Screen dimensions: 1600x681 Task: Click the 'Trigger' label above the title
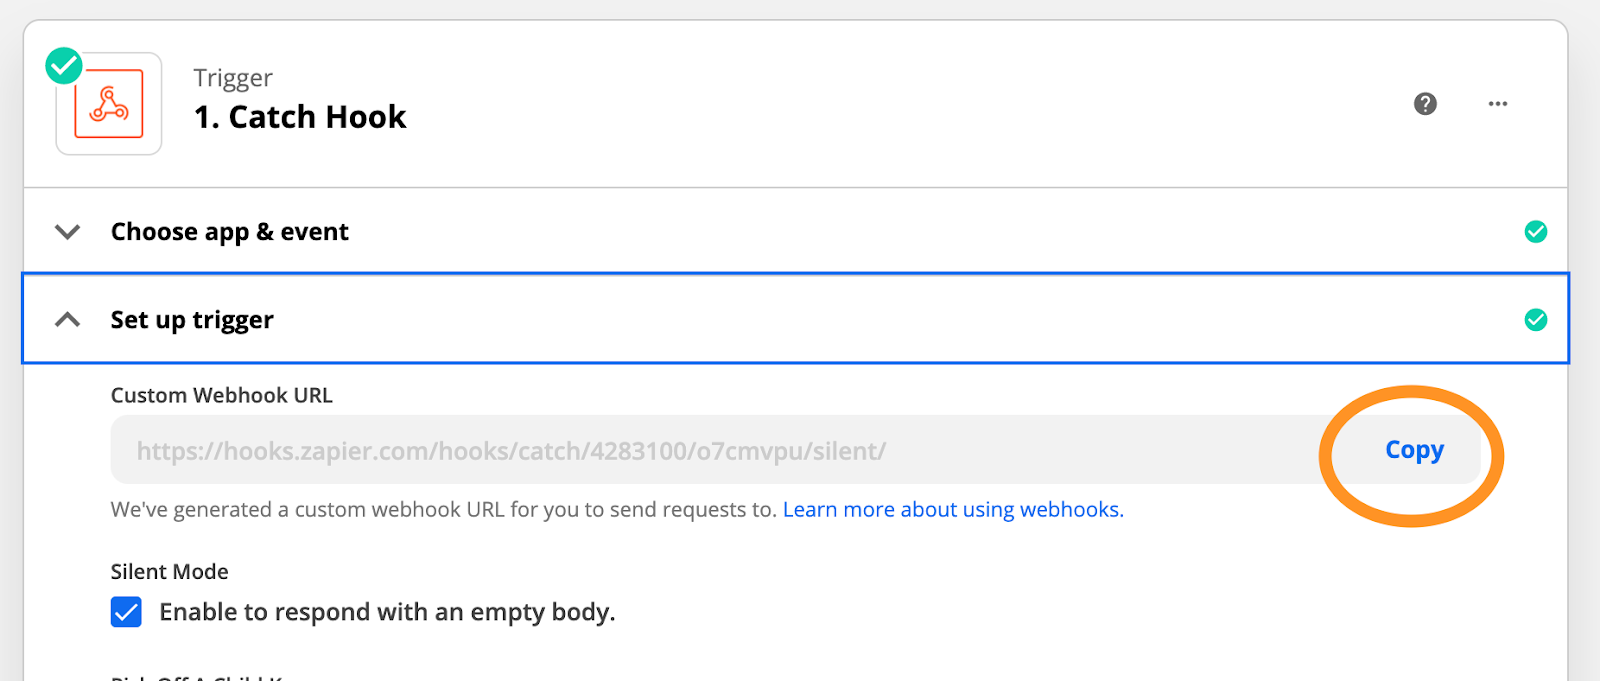(x=233, y=78)
